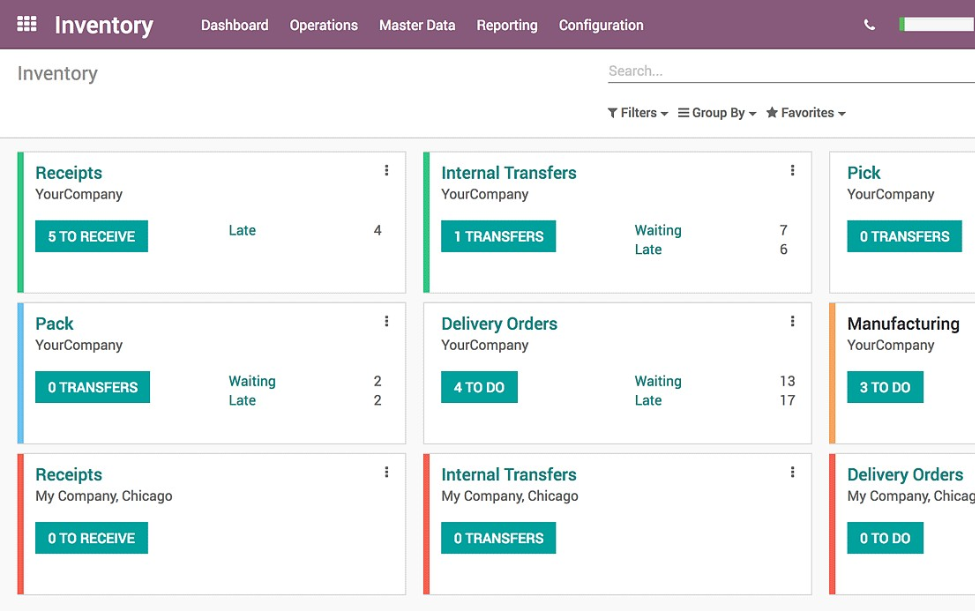Focus the Search input field

tap(791, 71)
